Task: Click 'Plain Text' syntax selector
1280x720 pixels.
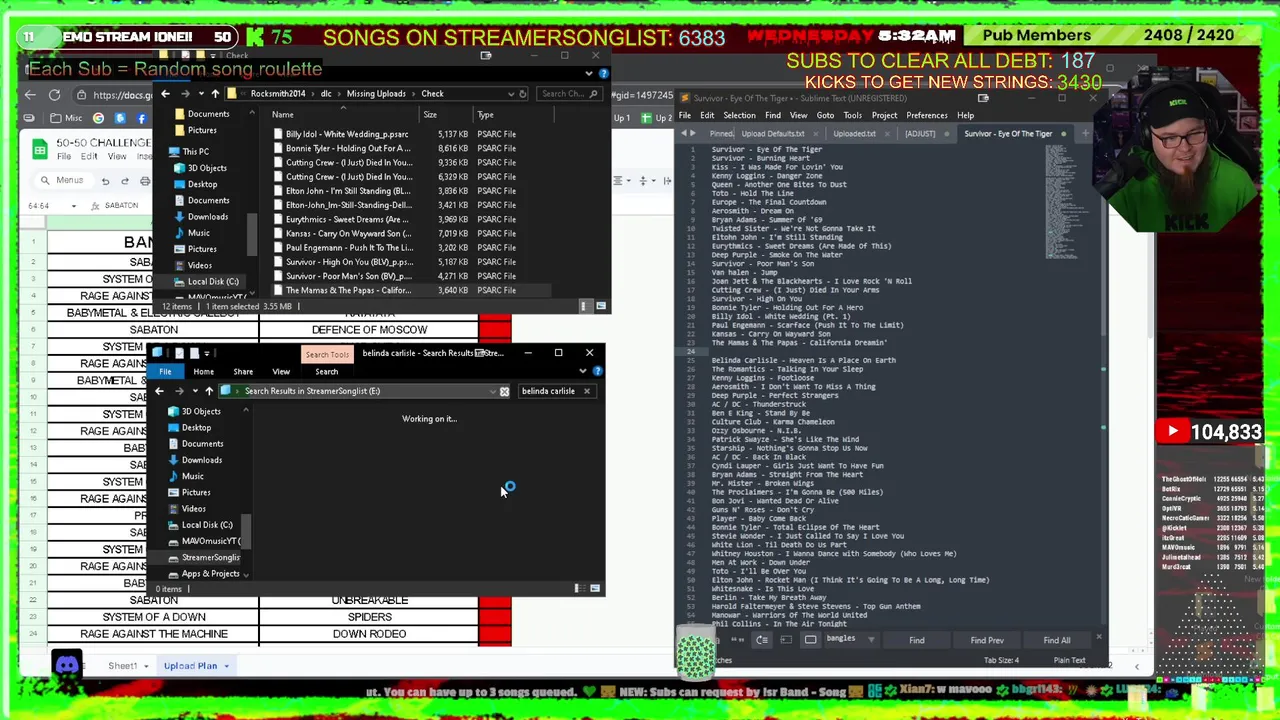Action: pos(1069,660)
